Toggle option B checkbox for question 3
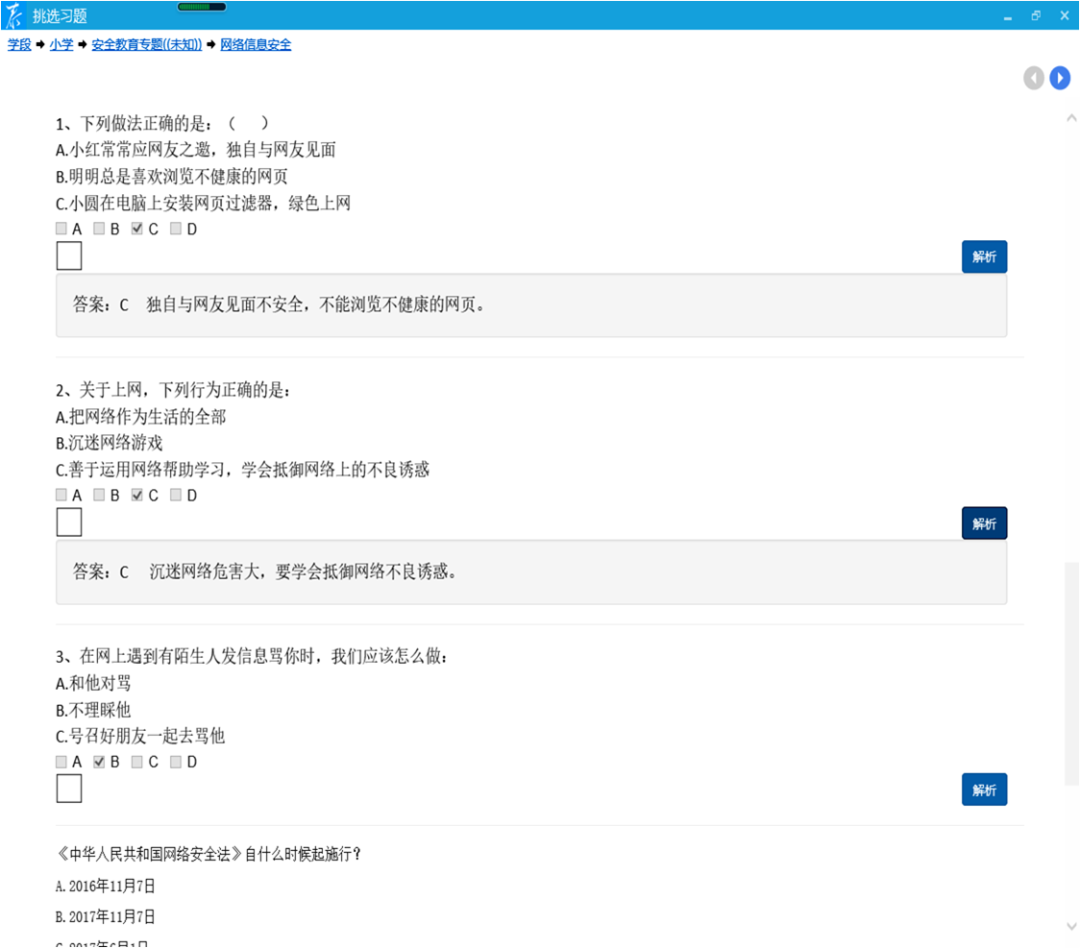This screenshot has width=1080, height=948. point(99,762)
